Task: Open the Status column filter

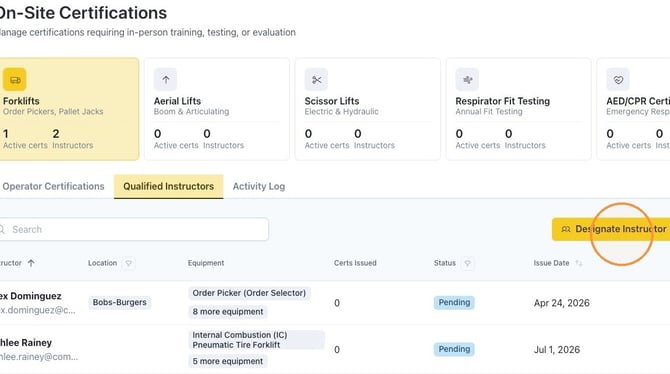Action: tap(467, 263)
